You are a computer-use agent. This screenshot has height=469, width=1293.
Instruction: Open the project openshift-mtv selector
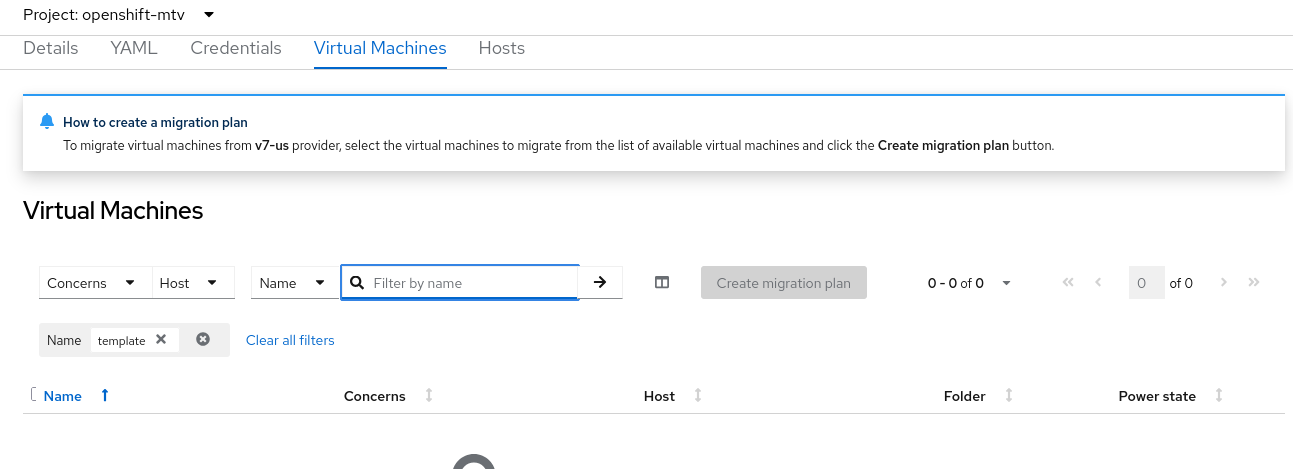pyautogui.click(x=119, y=15)
